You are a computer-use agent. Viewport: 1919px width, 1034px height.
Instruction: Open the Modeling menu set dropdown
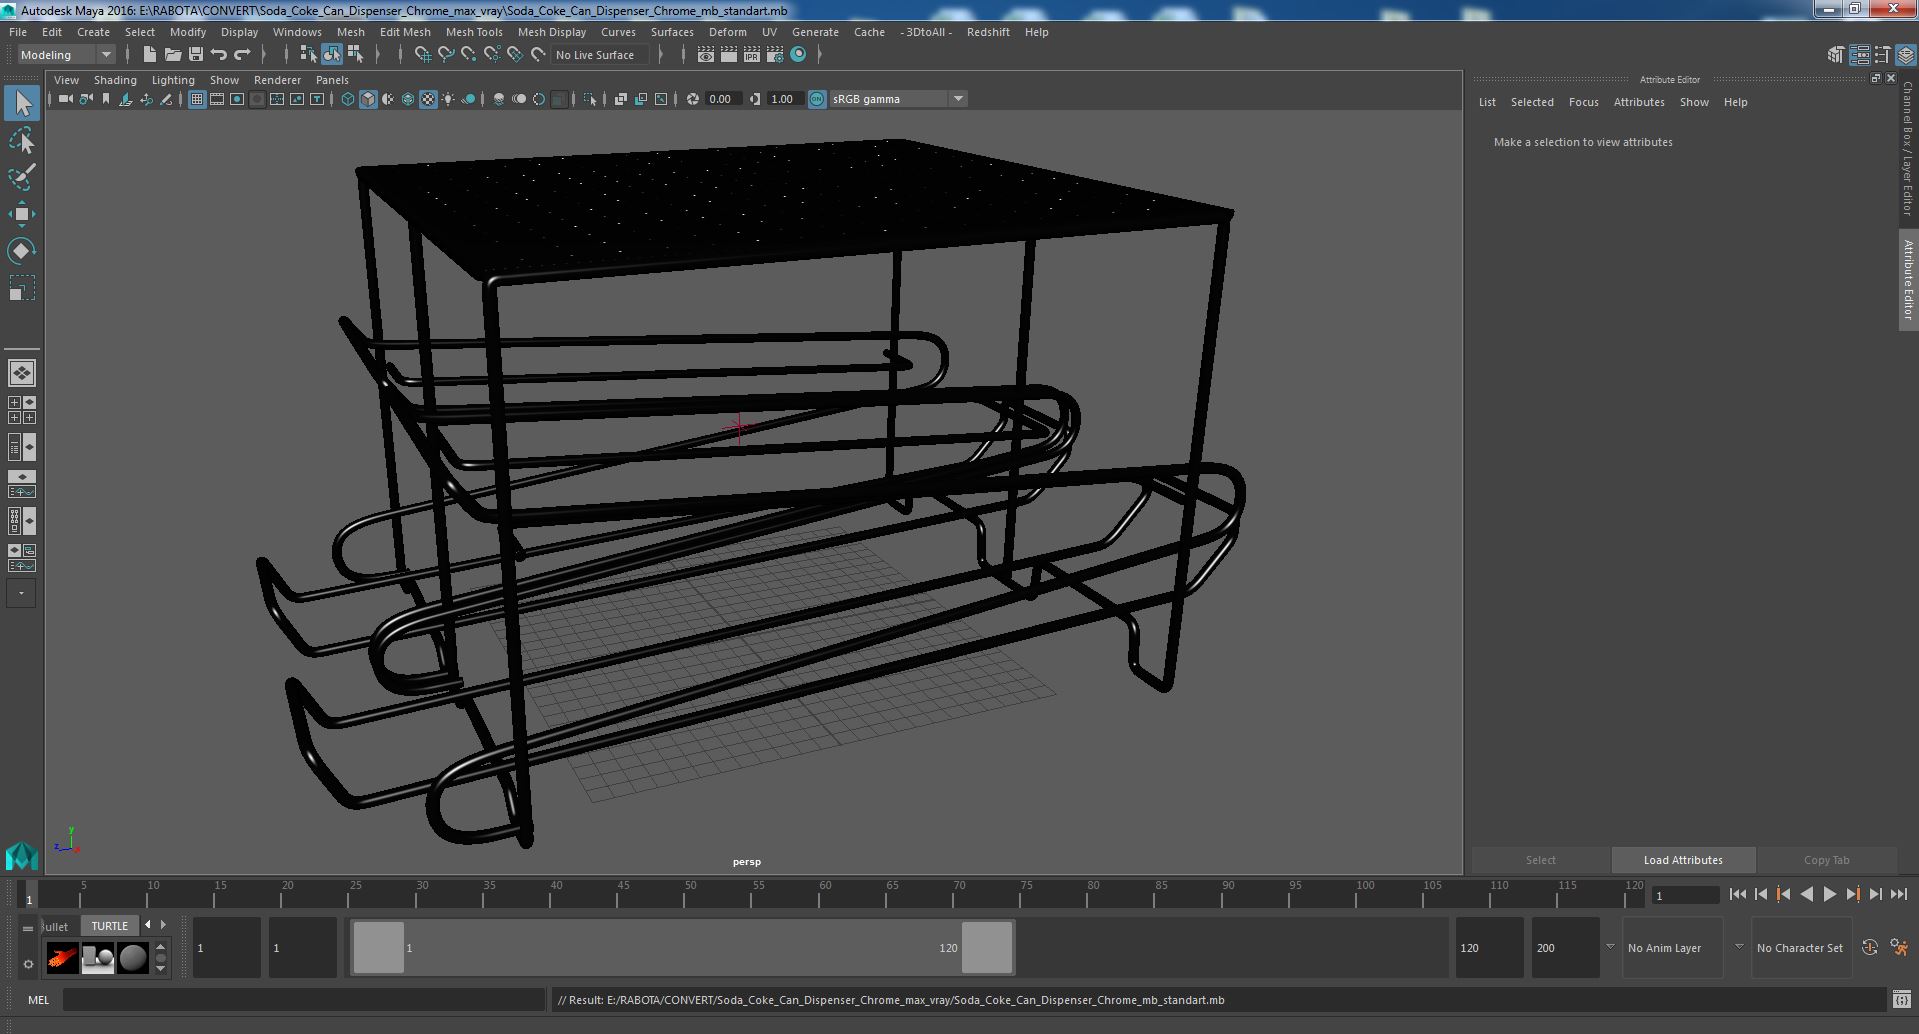tap(66, 55)
